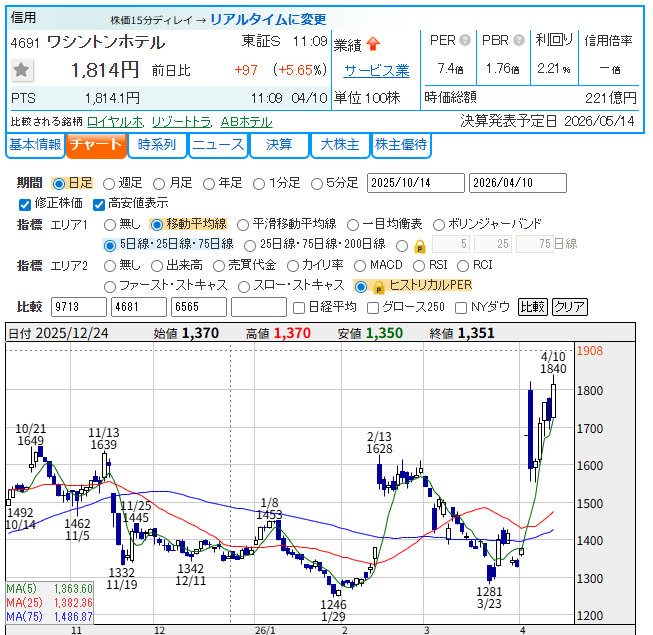
Task: Select 週足 period radio button
Action: [x=109, y=184]
